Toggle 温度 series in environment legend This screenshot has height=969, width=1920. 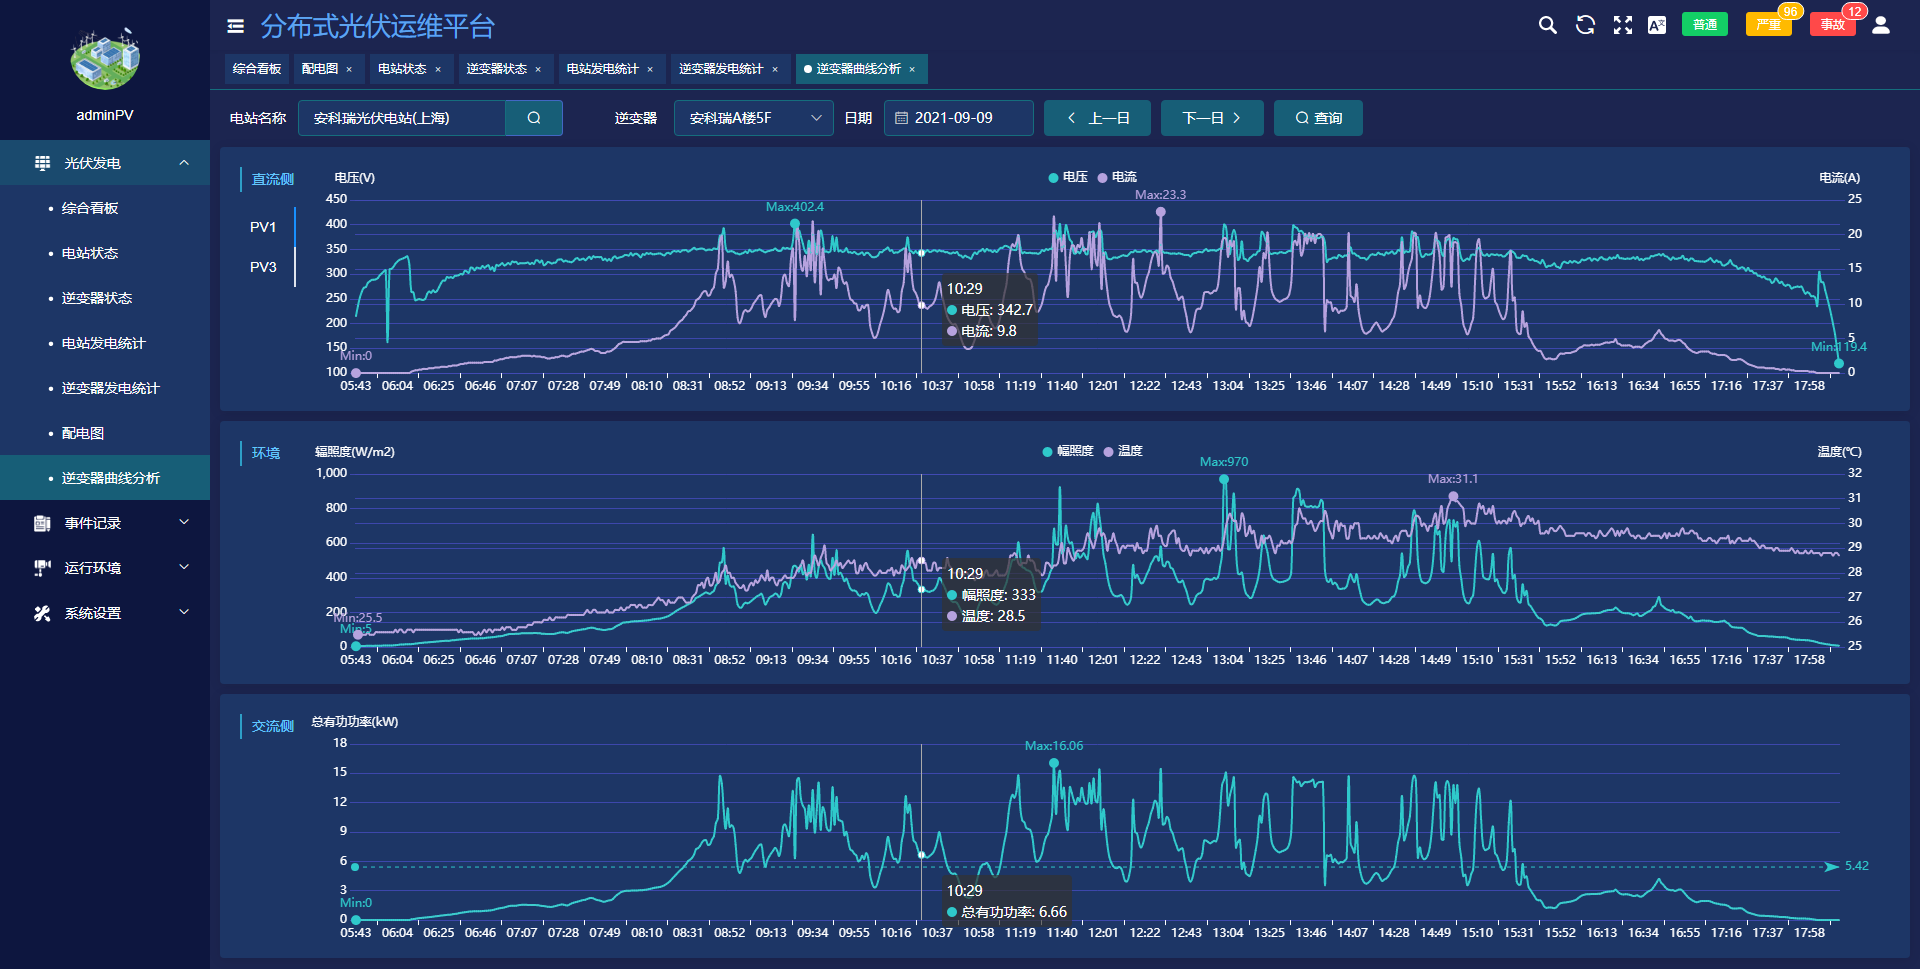coord(1122,451)
